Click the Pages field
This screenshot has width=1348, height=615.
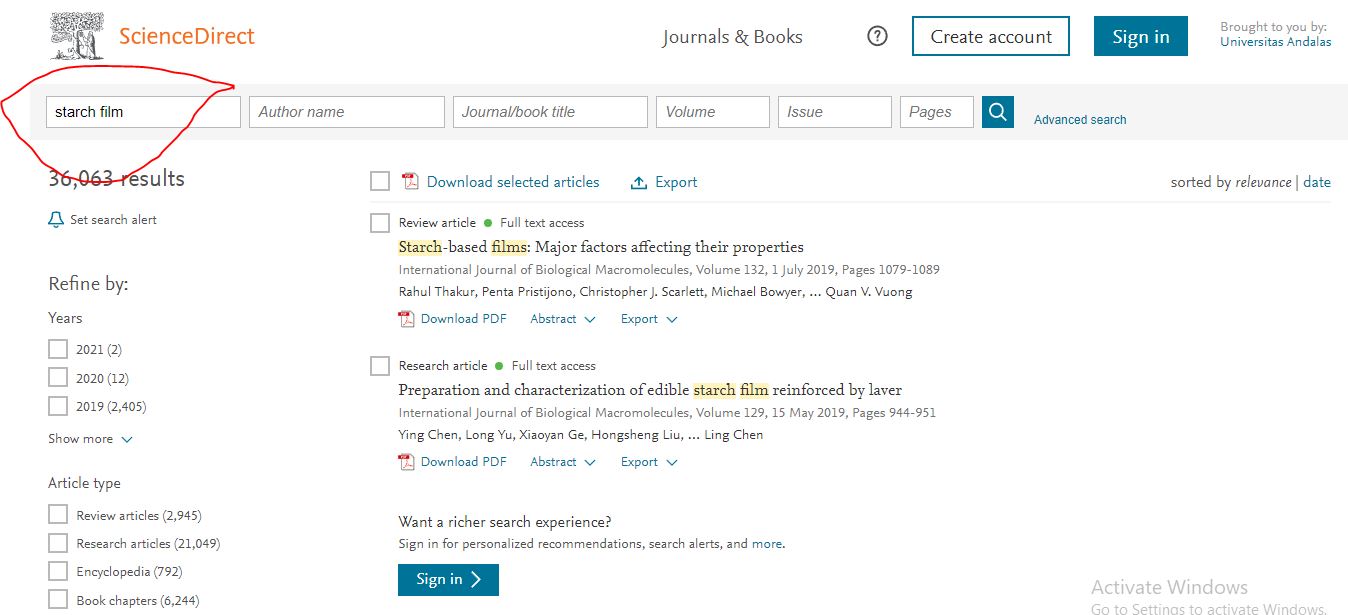point(937,112)
